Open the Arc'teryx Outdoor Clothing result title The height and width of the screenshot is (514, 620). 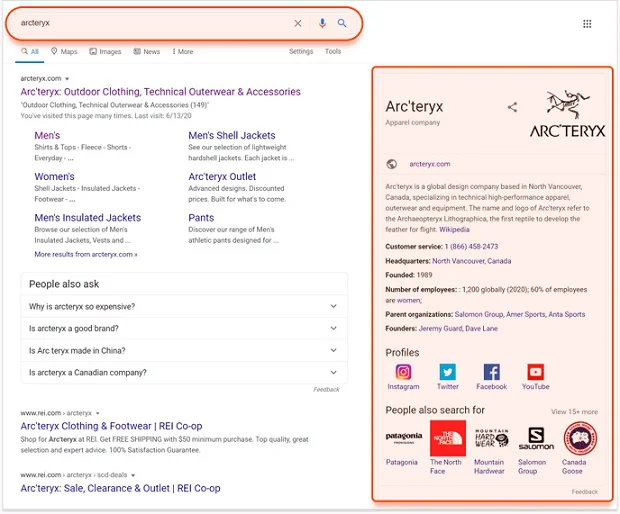click(161, 92)
